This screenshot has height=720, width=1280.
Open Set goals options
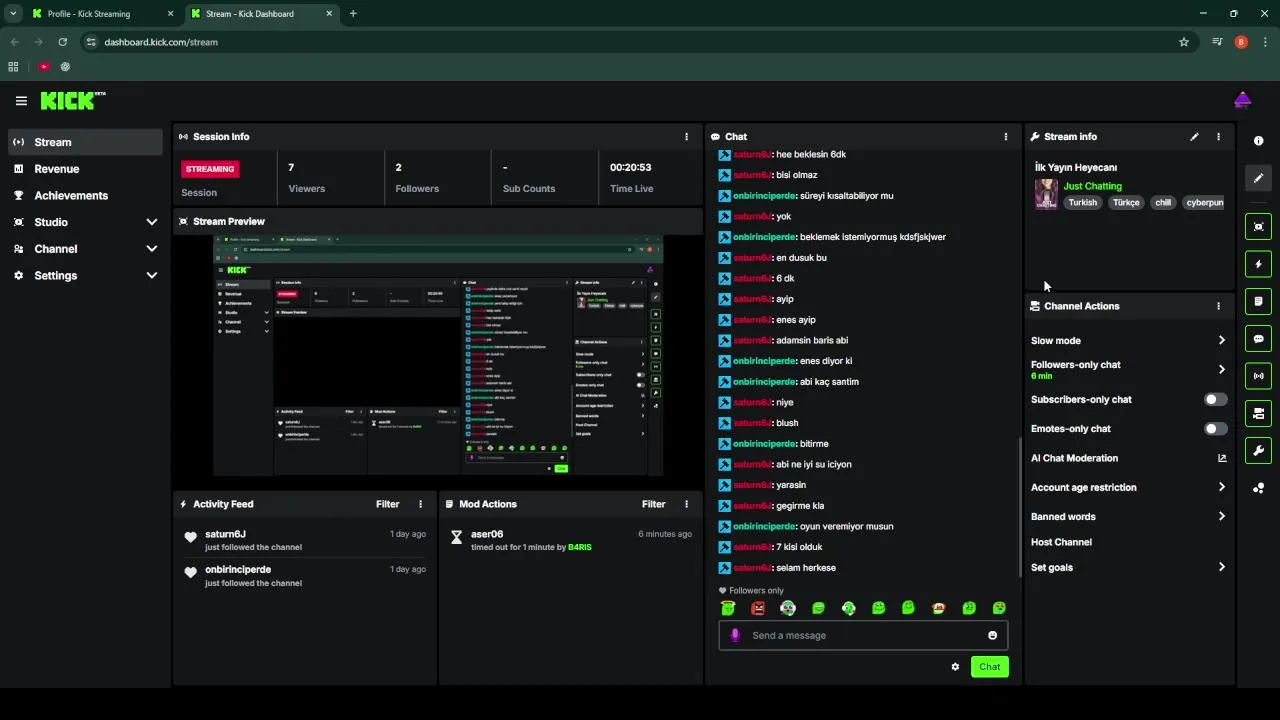pos(1128,568)
